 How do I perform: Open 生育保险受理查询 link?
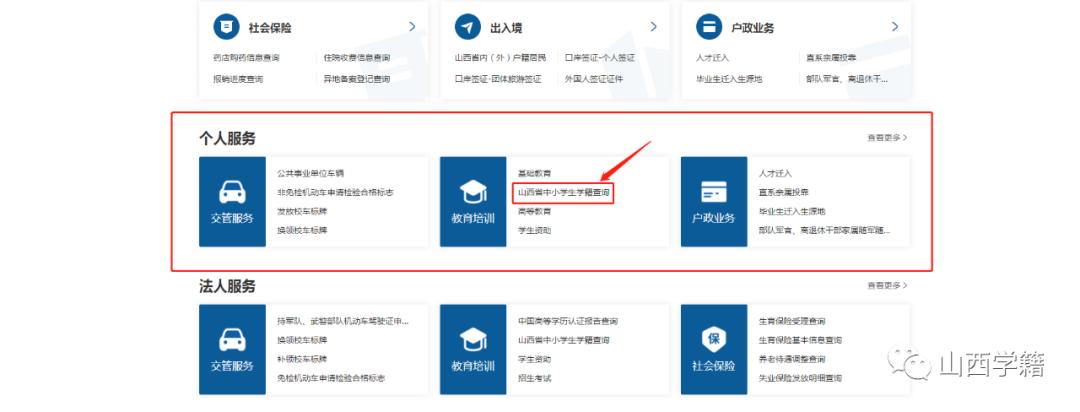click(x=792, y=321)
